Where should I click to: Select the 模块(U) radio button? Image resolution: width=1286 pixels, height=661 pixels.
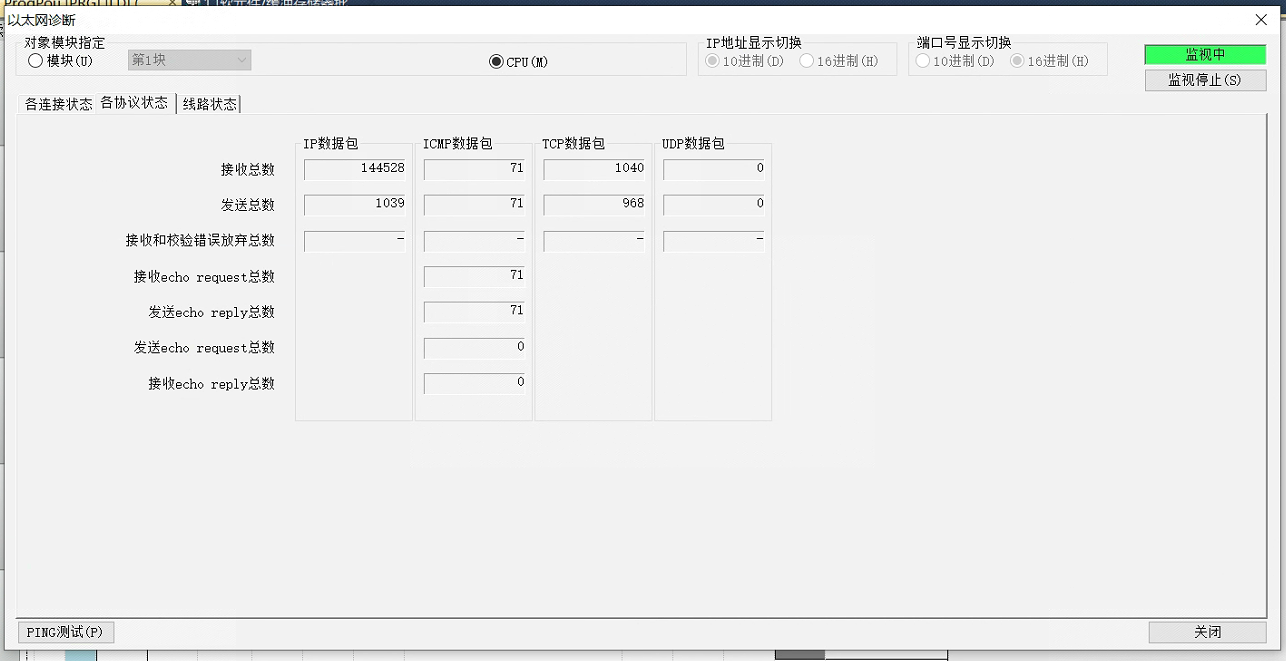coord(36,61)
